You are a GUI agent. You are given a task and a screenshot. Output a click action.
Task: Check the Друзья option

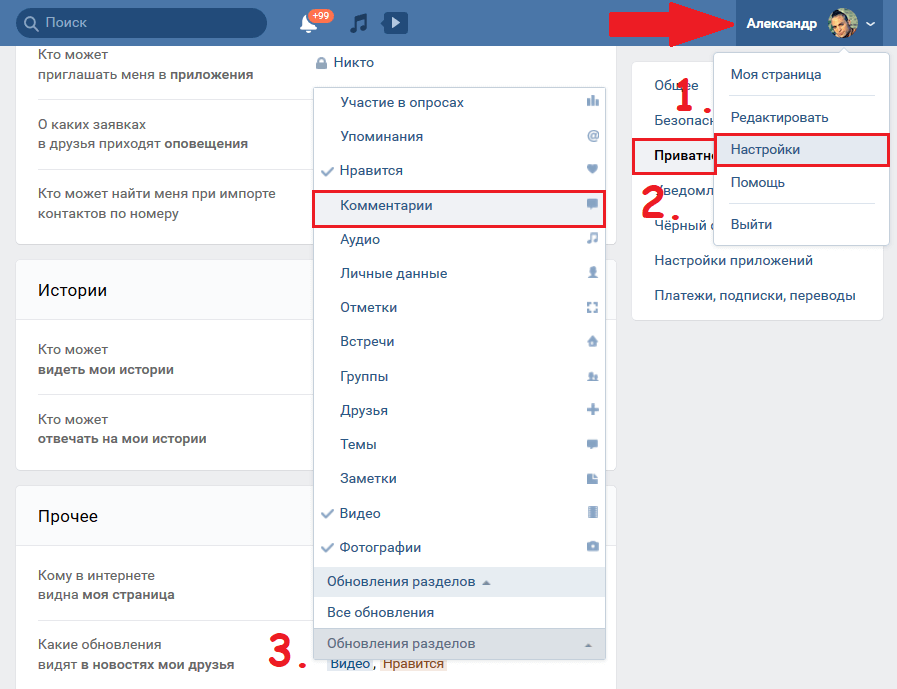tap(459, 410)
